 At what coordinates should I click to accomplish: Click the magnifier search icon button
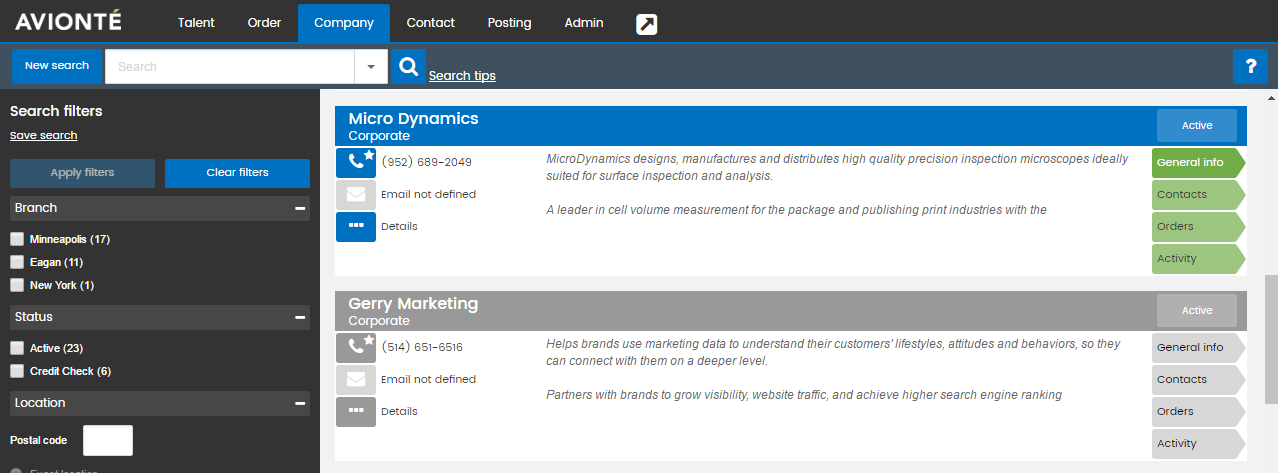[408, 67]
